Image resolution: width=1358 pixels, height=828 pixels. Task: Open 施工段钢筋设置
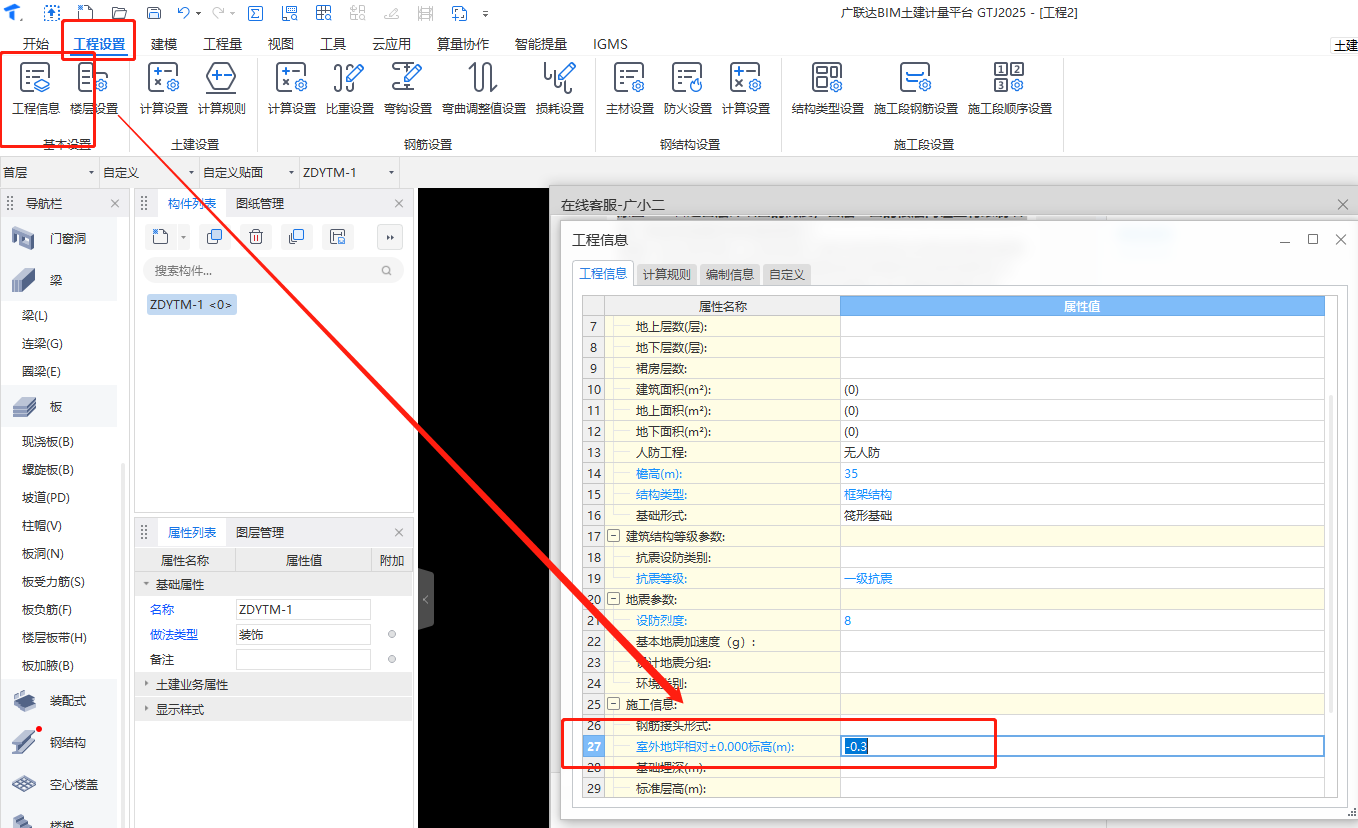[x=916, y=88]
